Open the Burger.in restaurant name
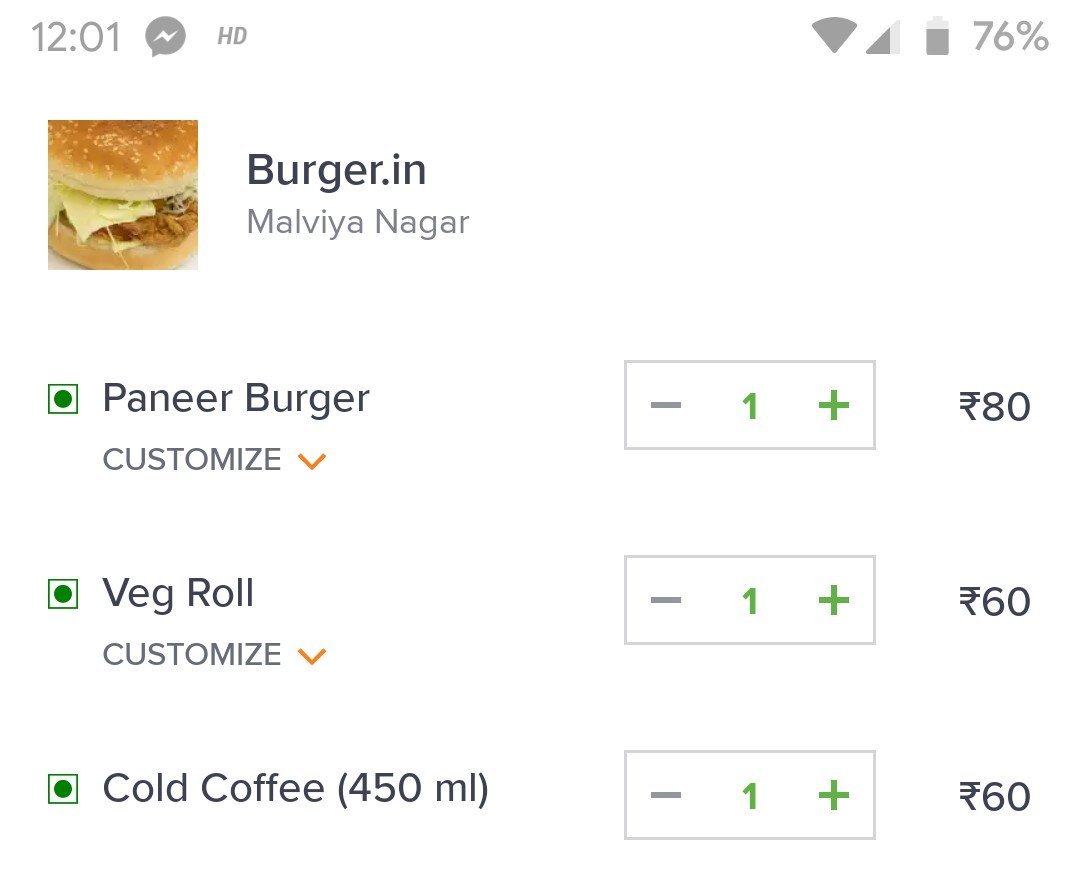This screenshot has width=1080, height=877. coord(336,169)
